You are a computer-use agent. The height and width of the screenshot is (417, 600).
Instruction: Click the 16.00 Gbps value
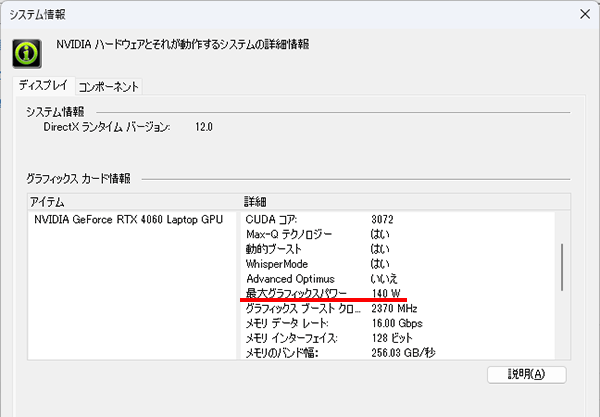point(397,323)
